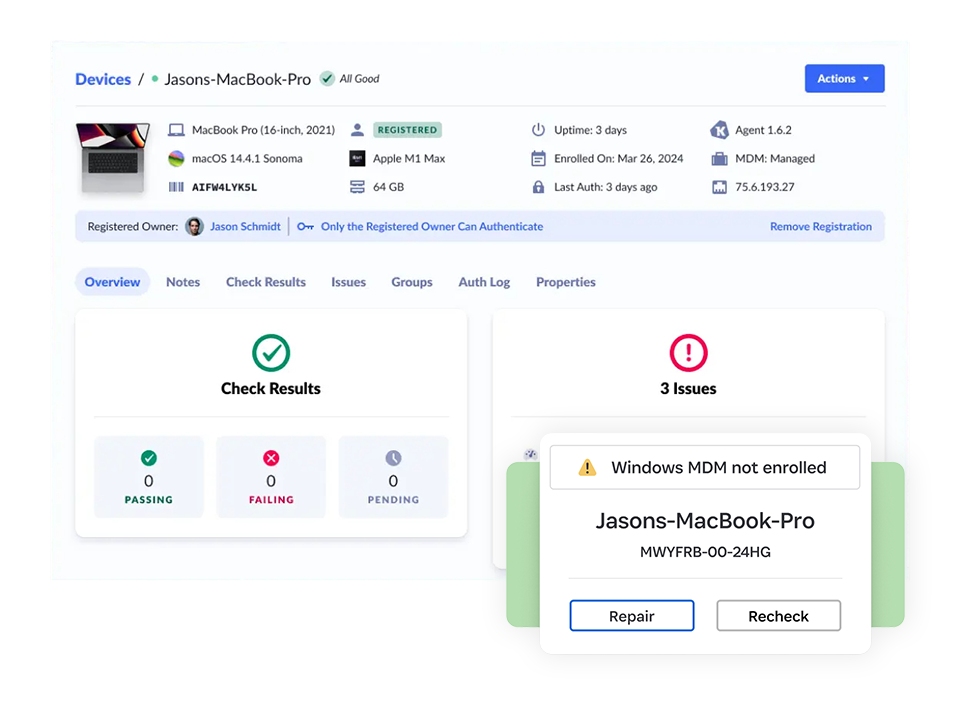This screenshot has width=960, height=720.
Task: Click the green All Good checkmark icon
Action: (327, 79)
